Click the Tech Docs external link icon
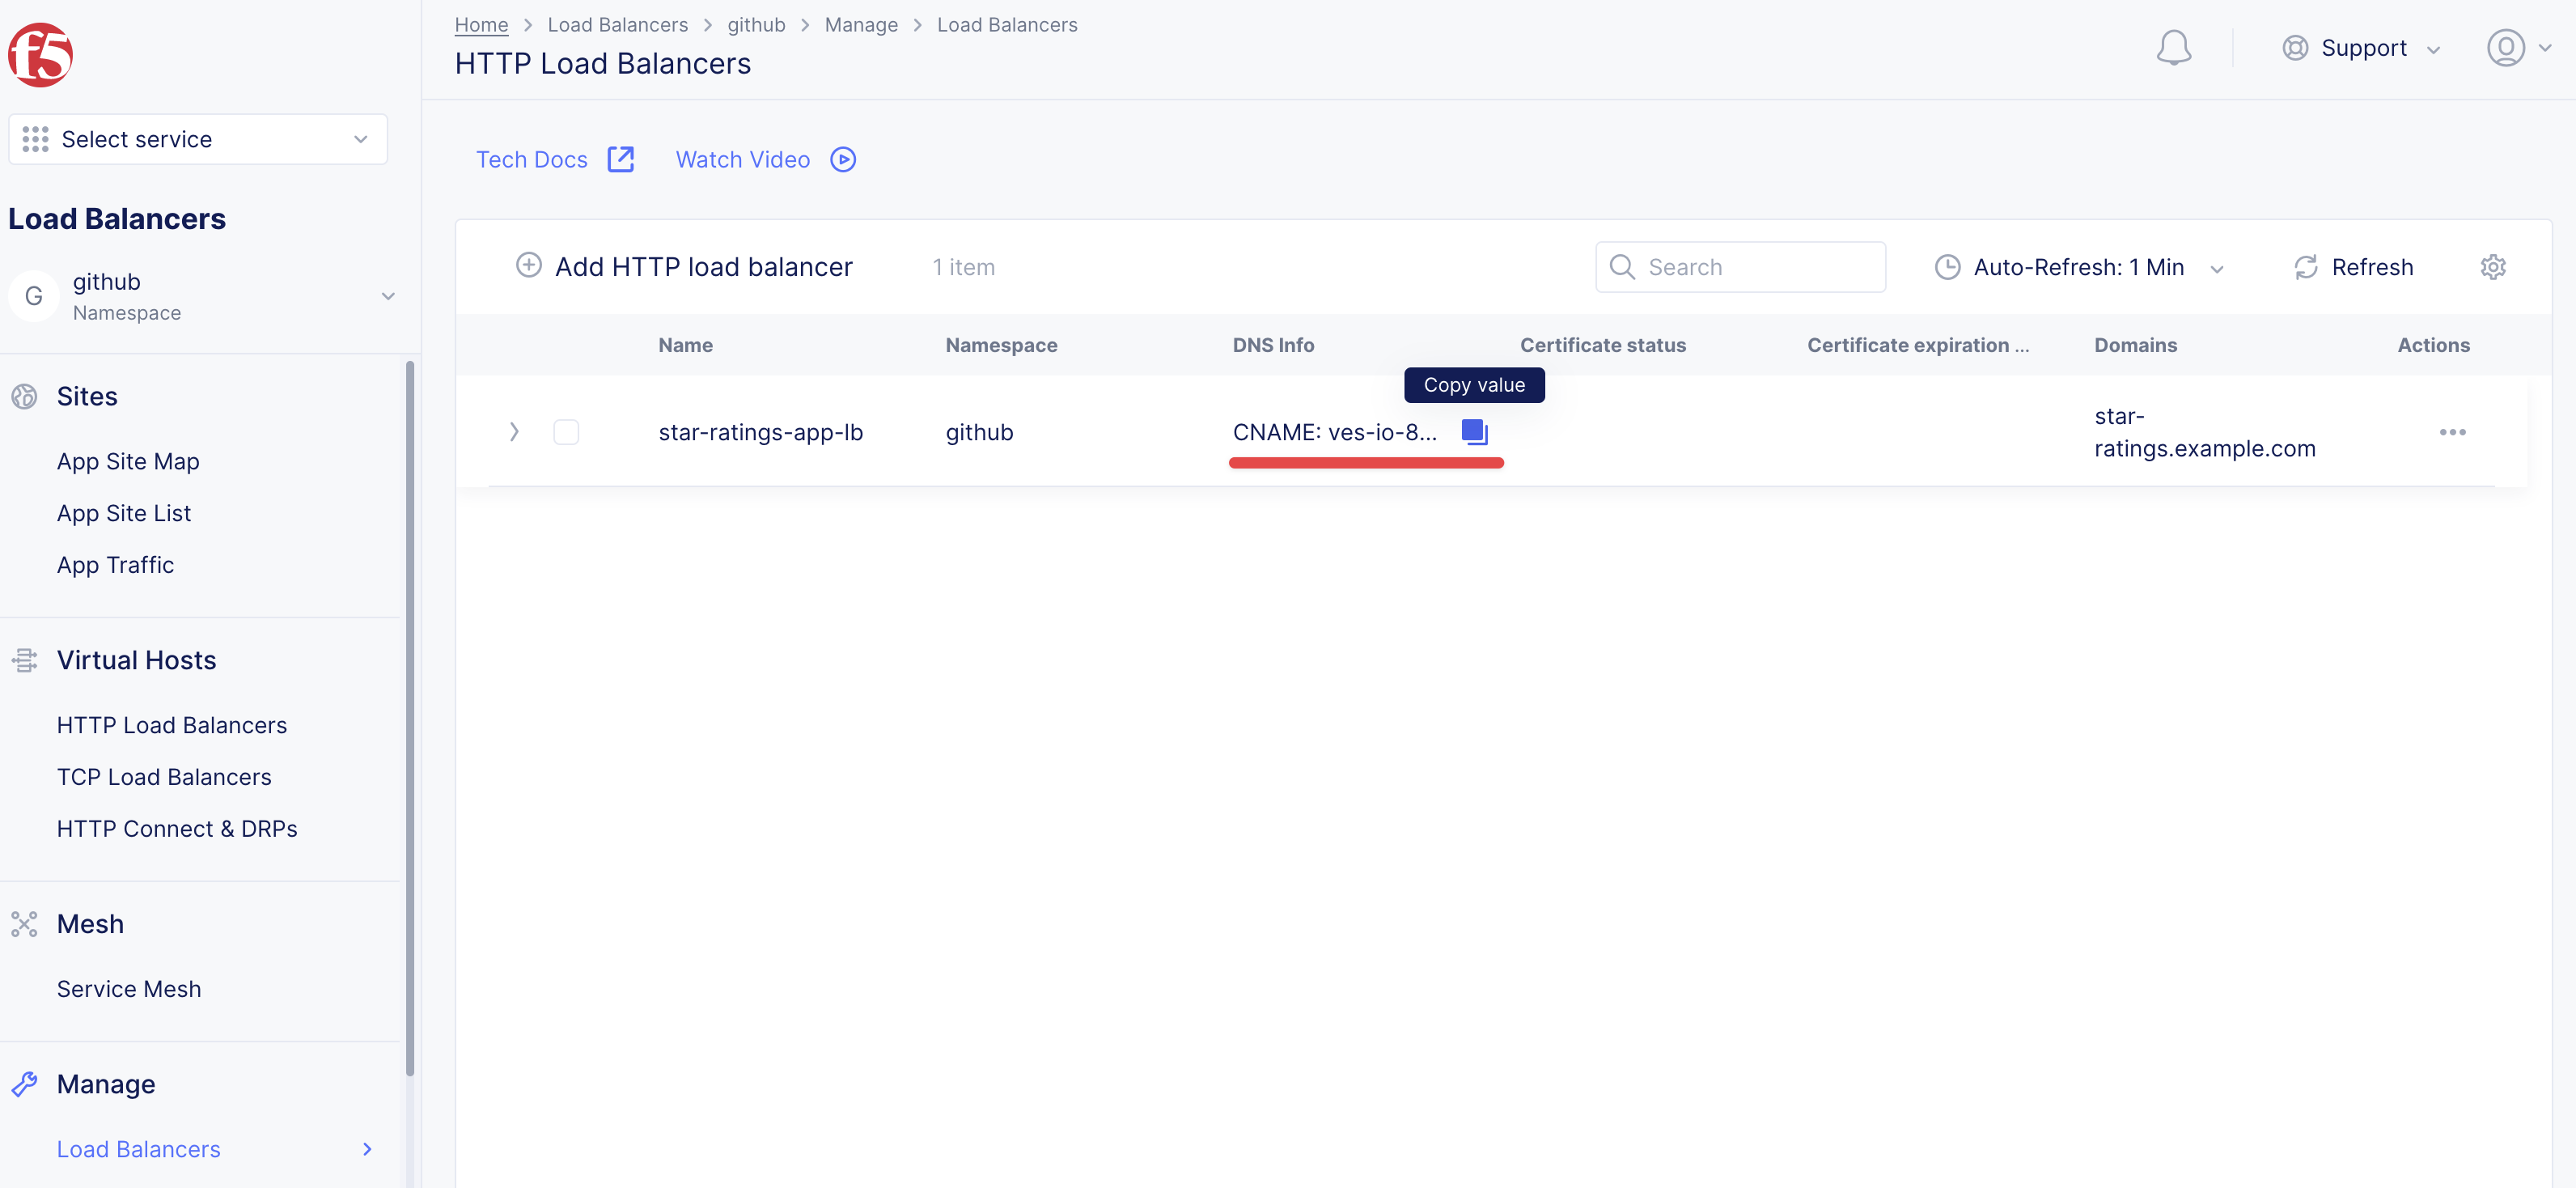The width and height of the screenshot is (2576, 1188). click(621, 160)
